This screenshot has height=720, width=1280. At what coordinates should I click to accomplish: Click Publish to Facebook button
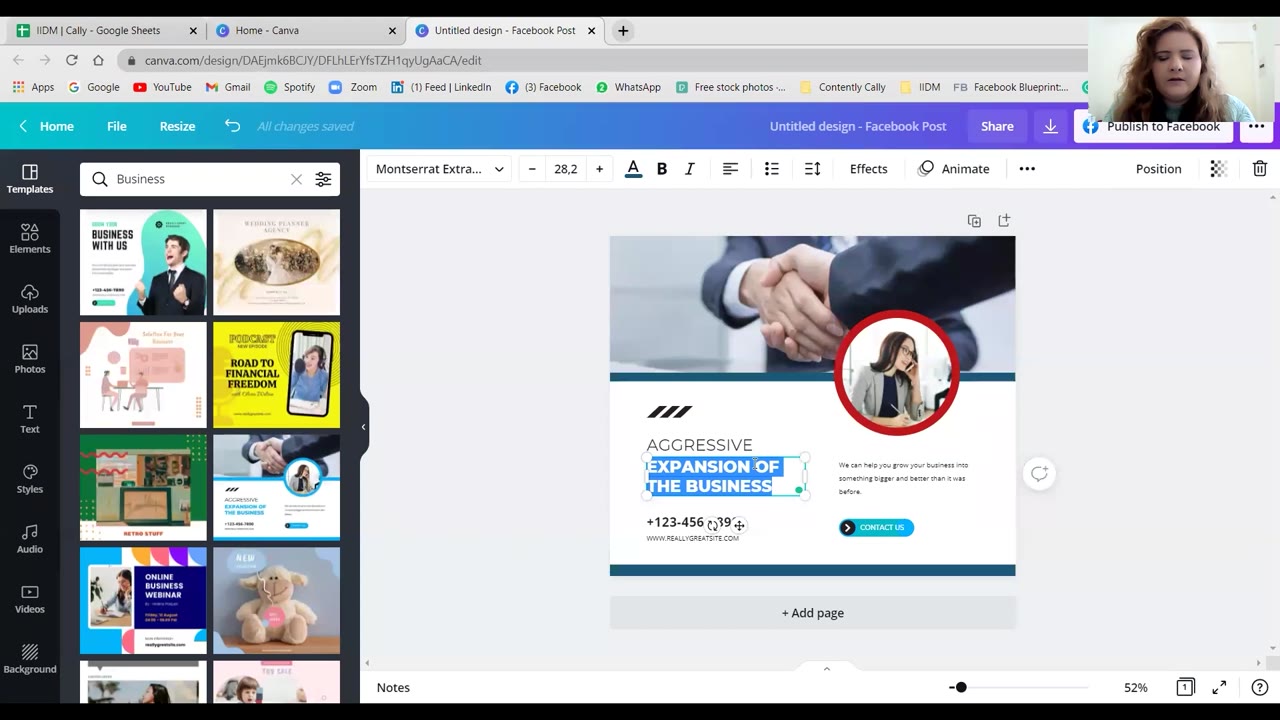(1151, 126)
